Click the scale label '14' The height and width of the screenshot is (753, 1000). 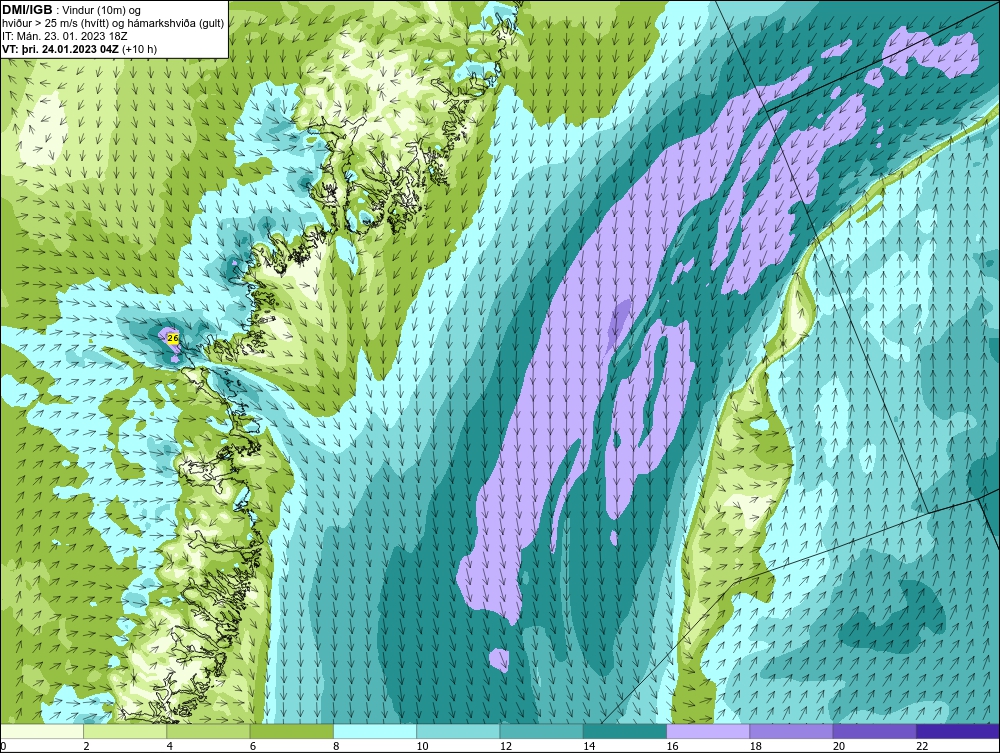pyautogui.click(x=589, y=746)
